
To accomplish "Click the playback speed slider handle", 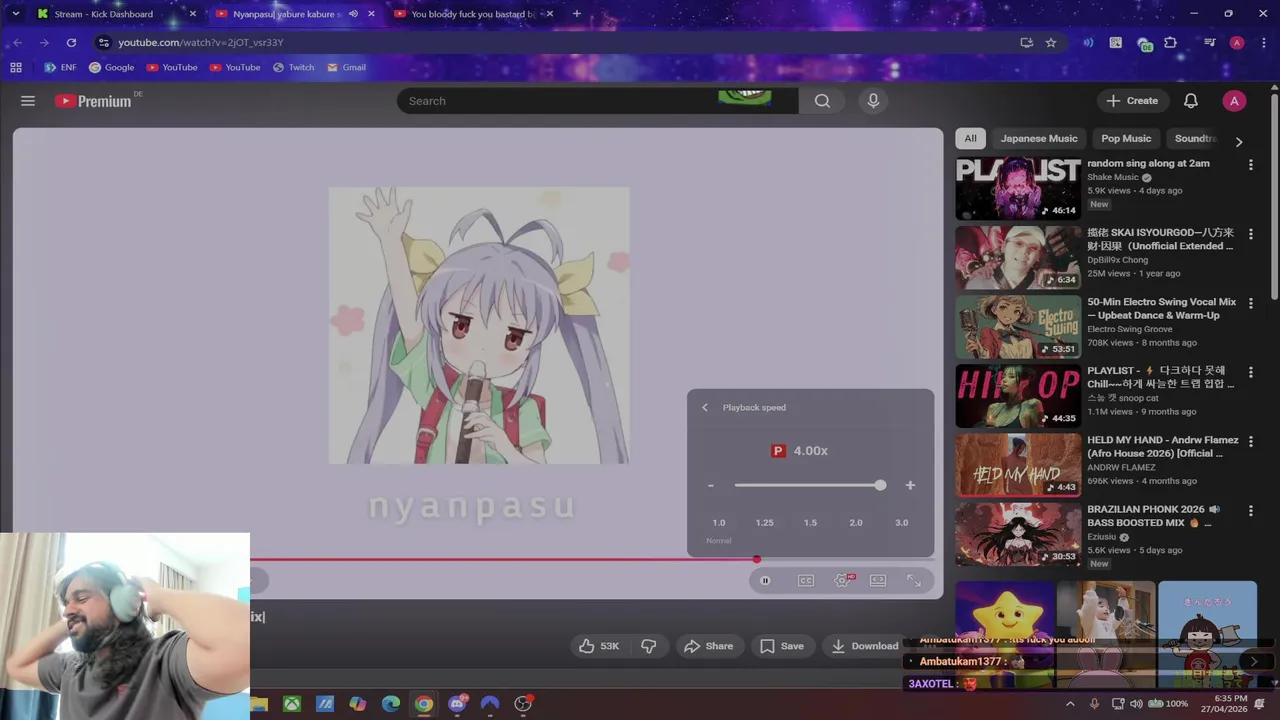I will (x=880, y=485).
